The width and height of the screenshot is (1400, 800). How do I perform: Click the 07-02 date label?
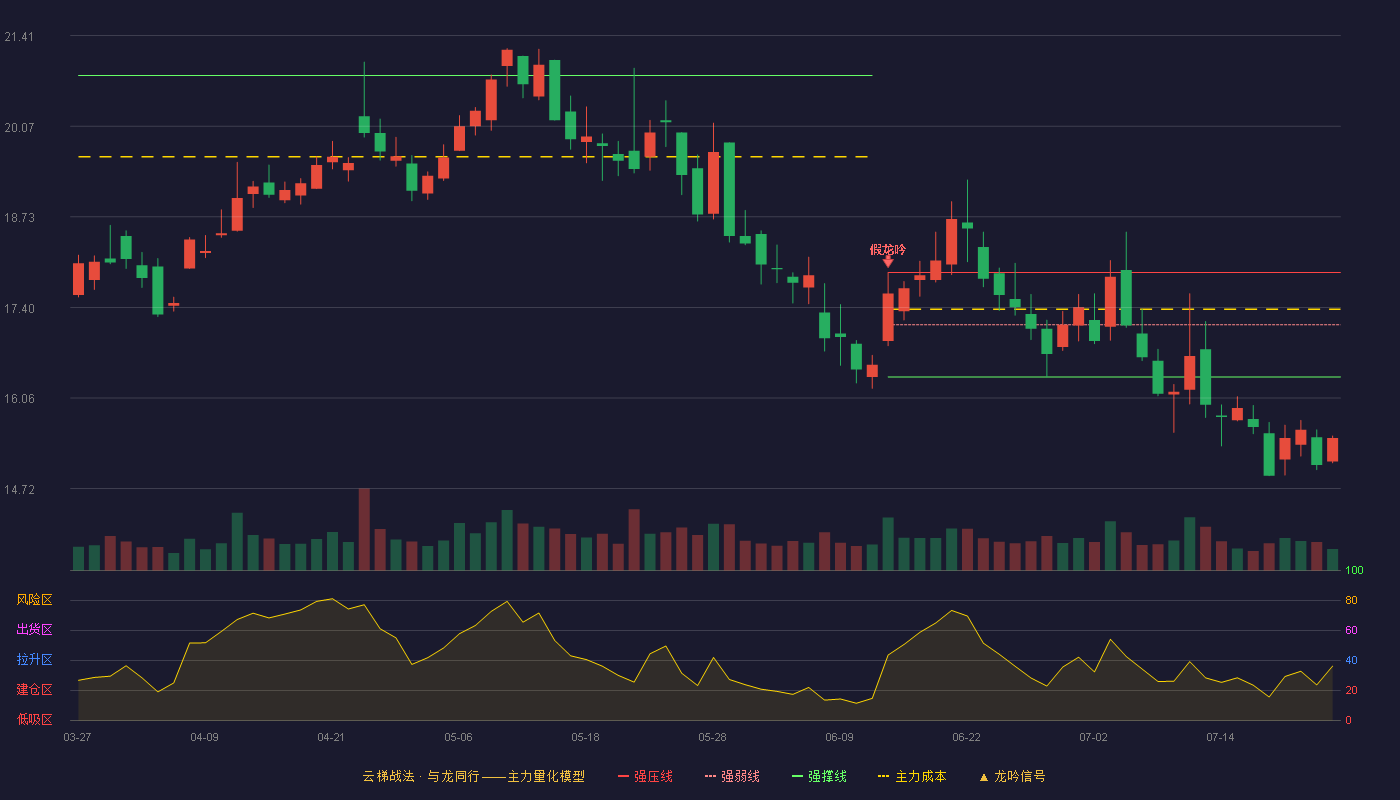pos(1093,737)
